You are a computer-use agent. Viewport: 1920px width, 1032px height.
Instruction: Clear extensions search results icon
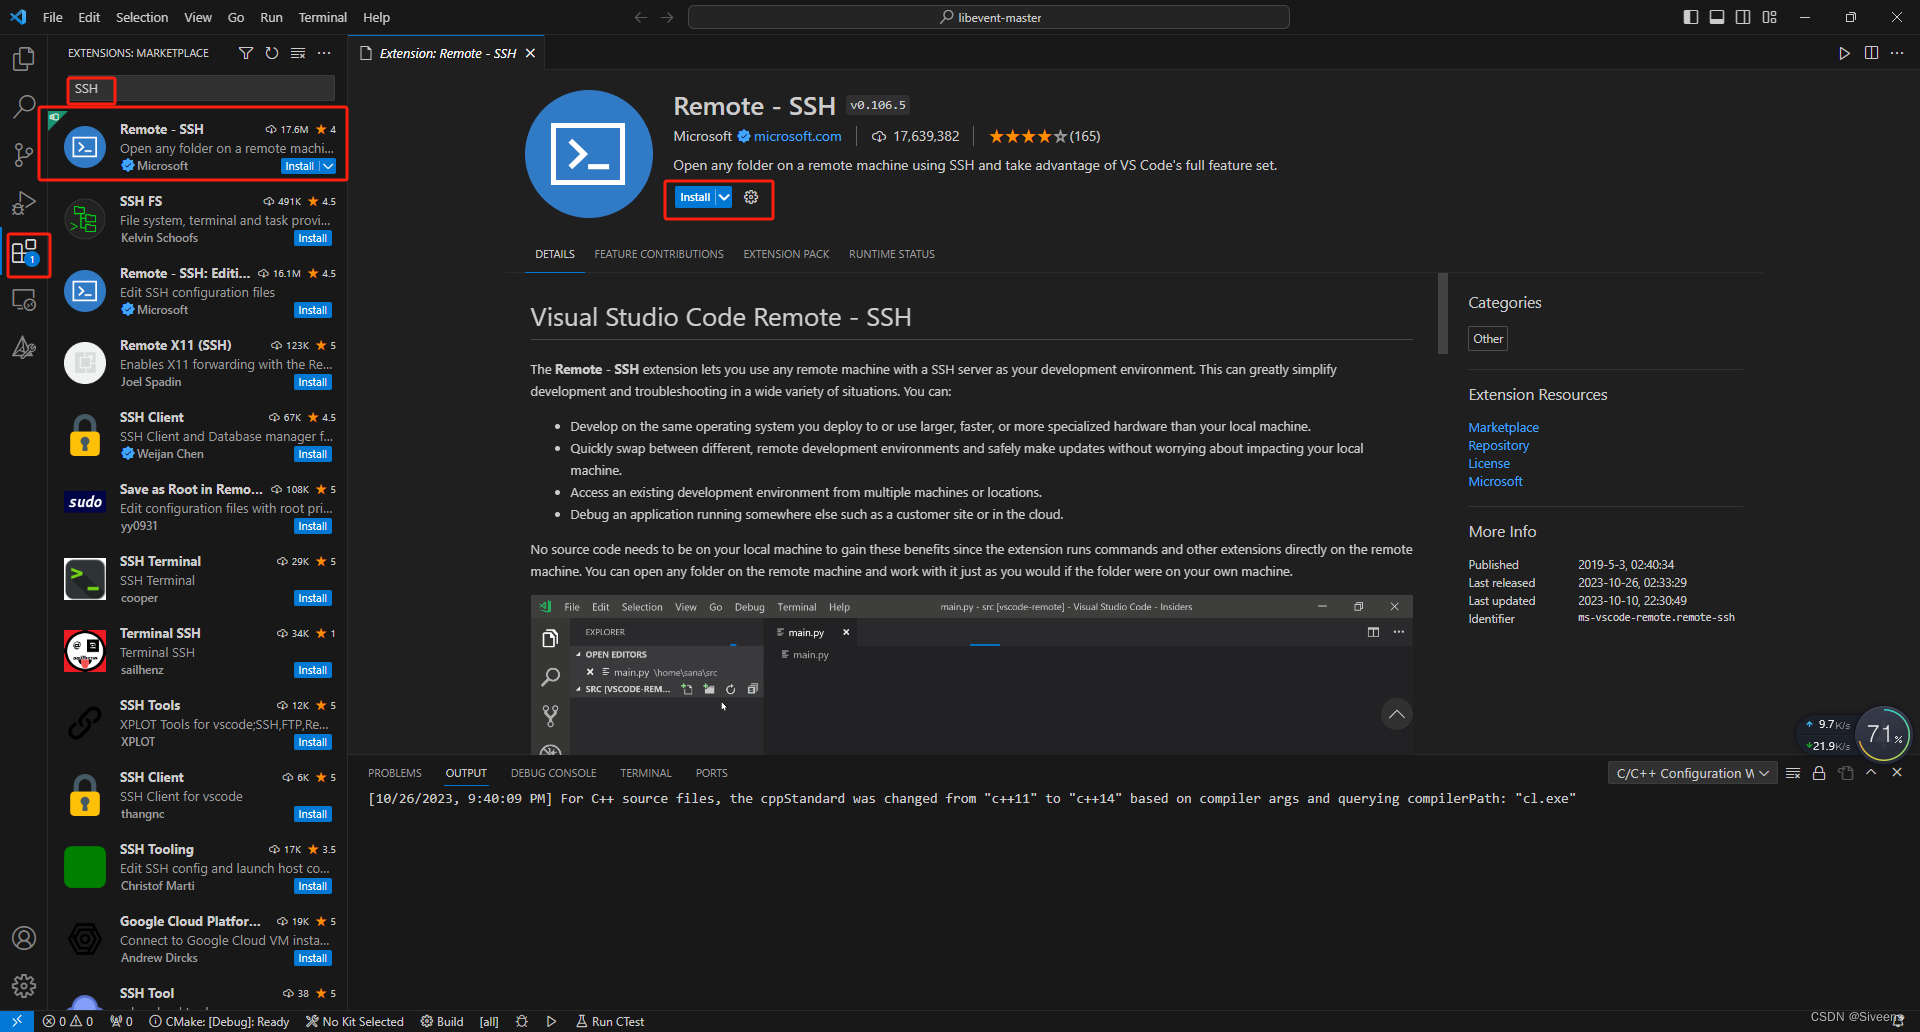298,53
